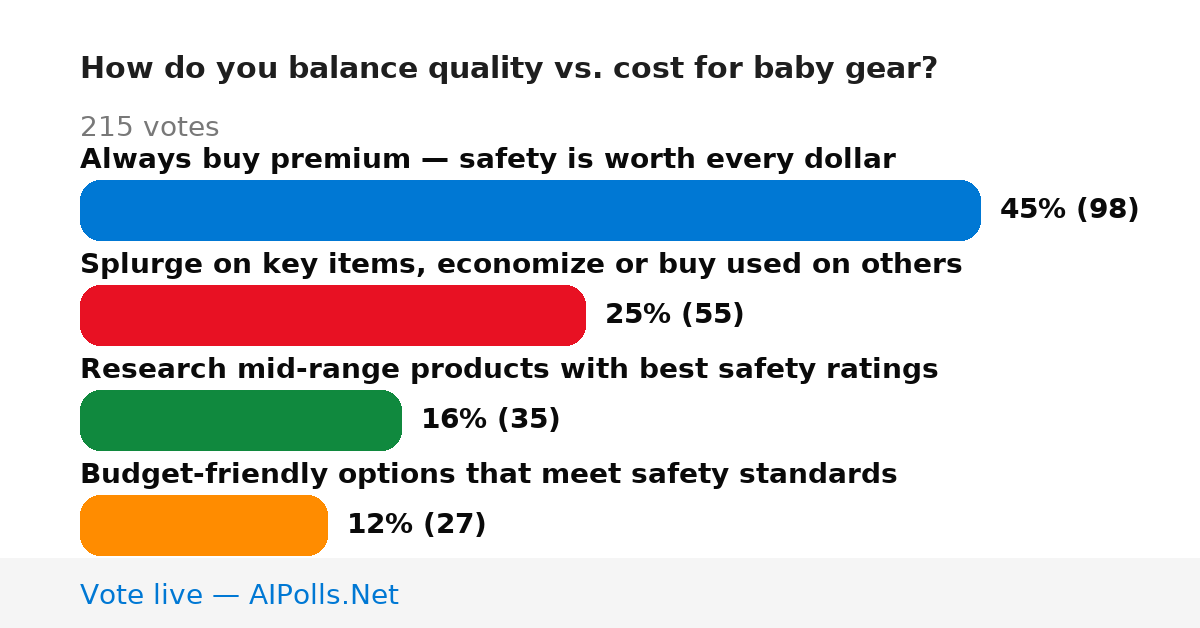Click the right end of red bar
This screenshot has height=628, width=1200.
click(574, 315)
